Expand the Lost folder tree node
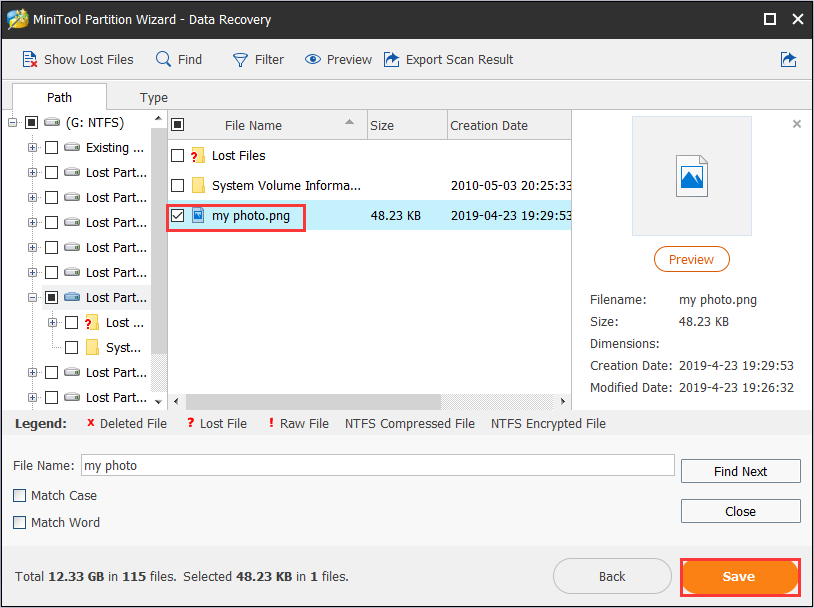The height and width of the screenshot is (608, 814). (52, 322)
